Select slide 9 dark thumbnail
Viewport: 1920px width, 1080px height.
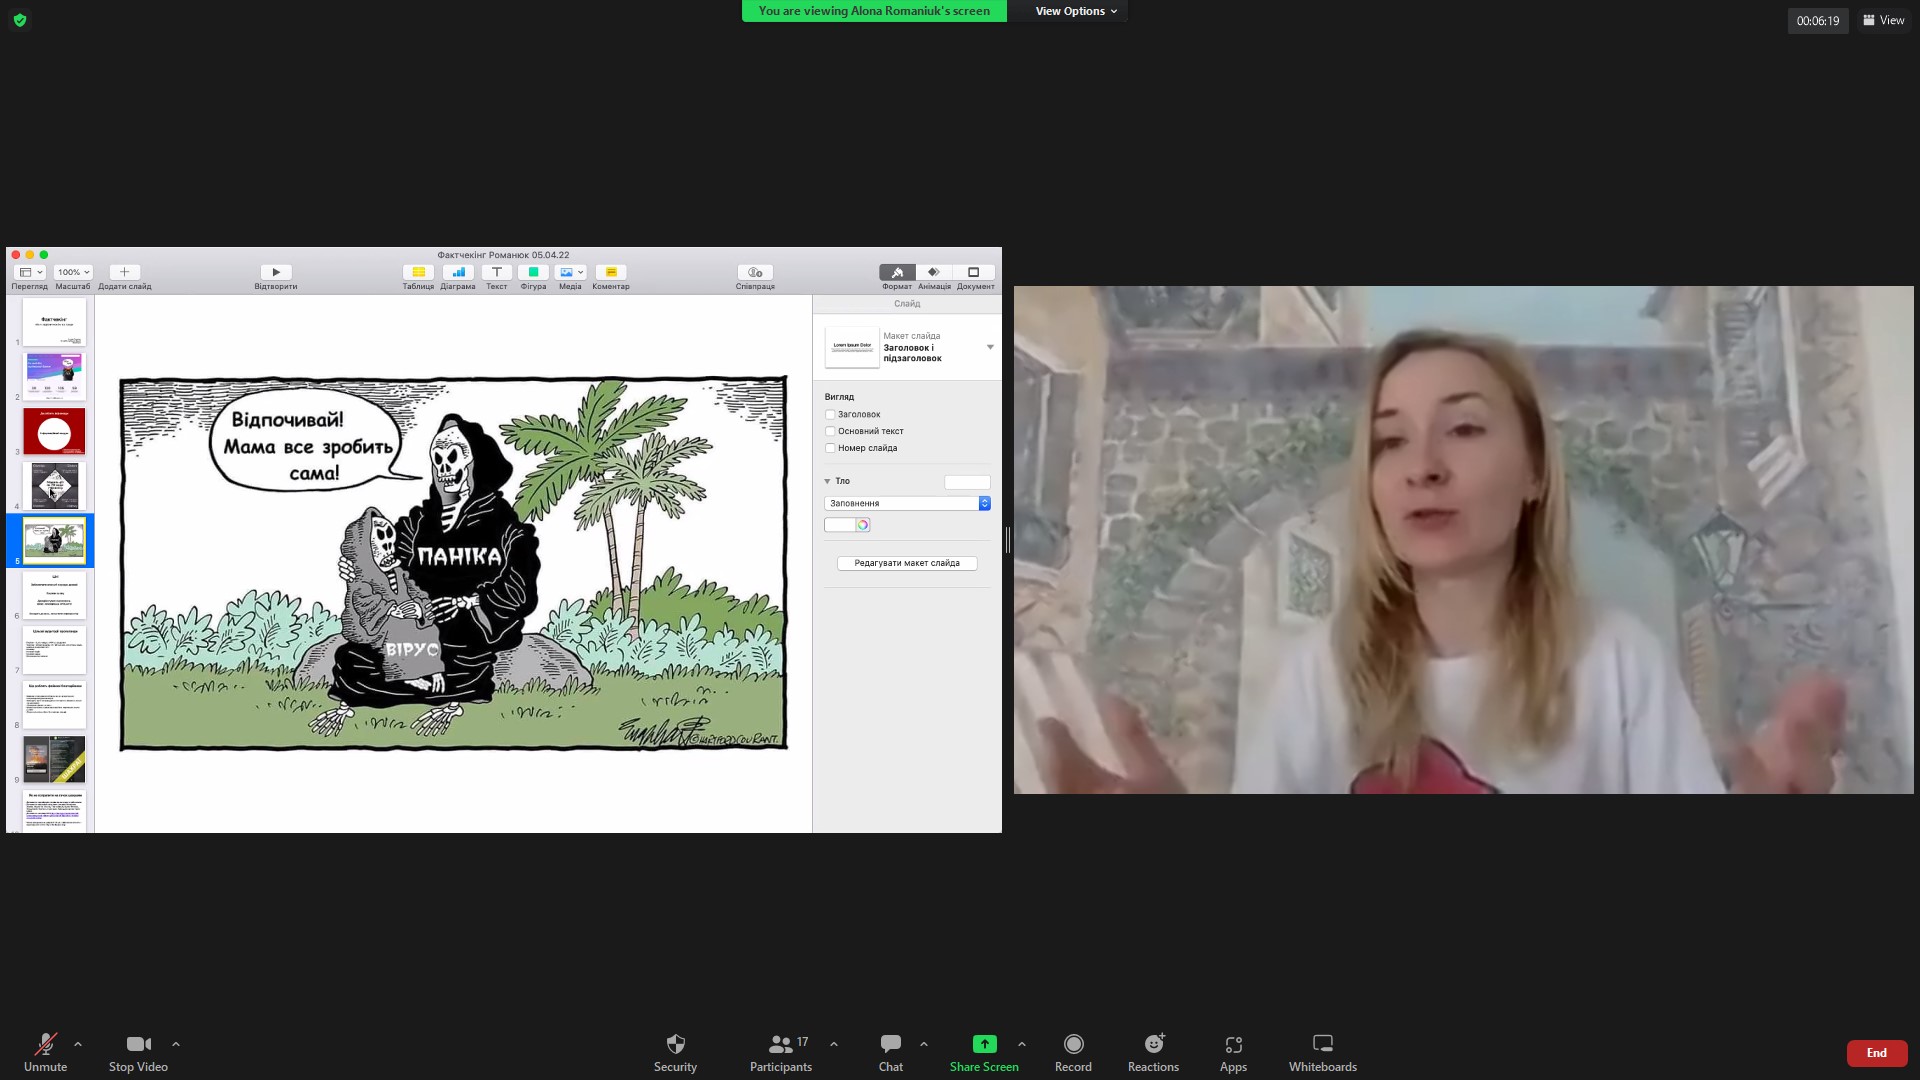[54, 759]
